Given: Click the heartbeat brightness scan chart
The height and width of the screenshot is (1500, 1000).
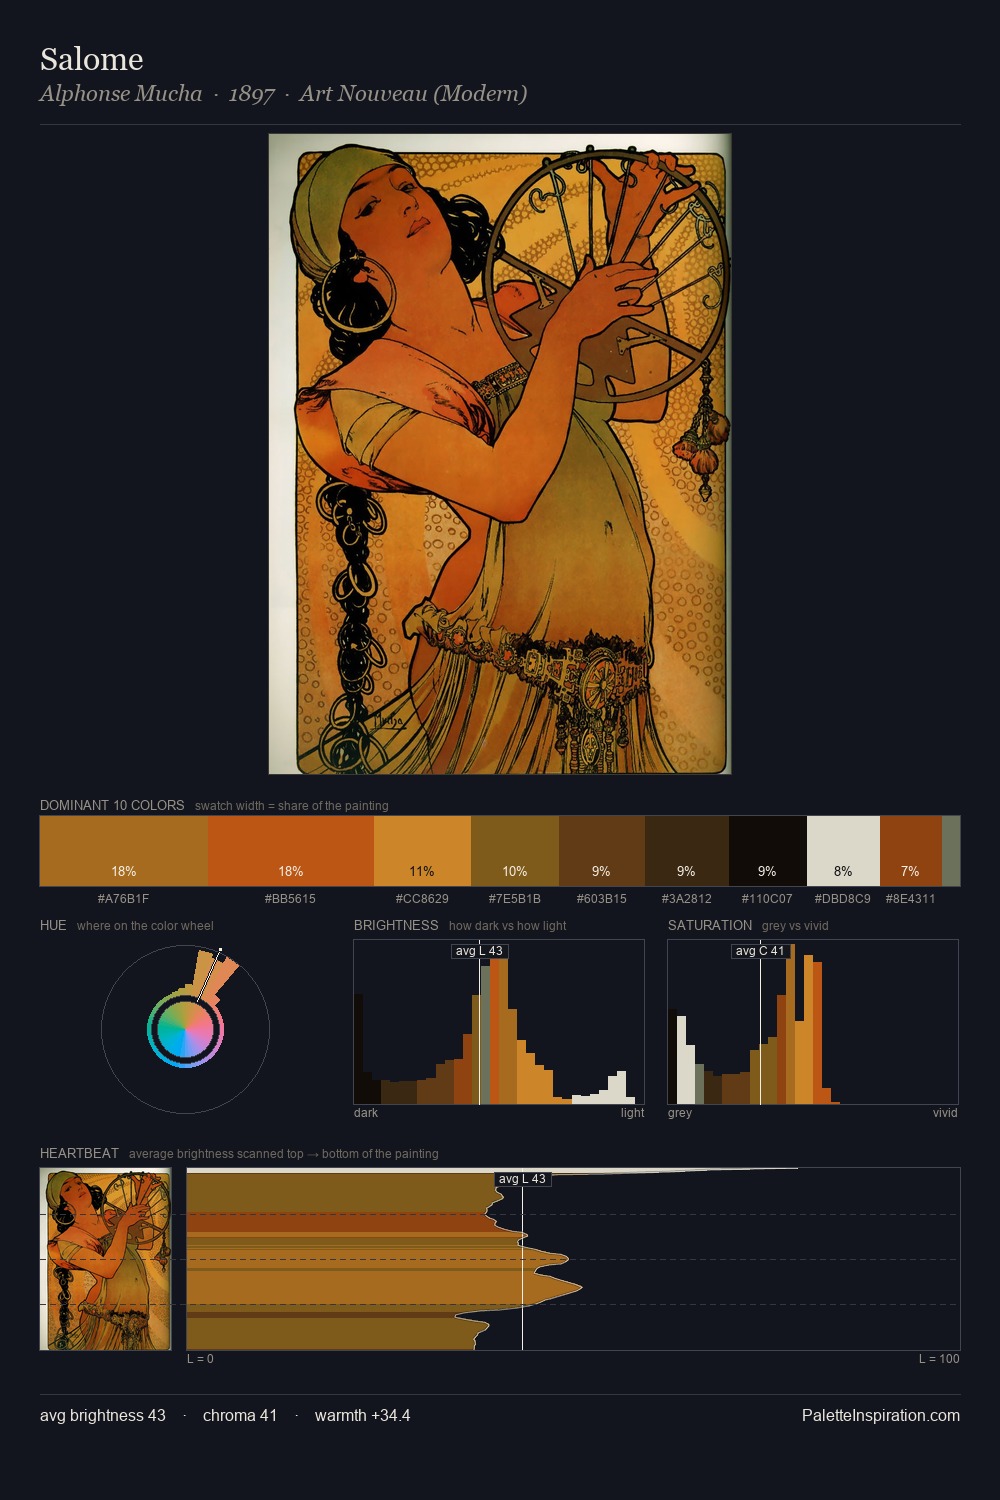Looking at the screenshot, I should [x=573, y=1259].
